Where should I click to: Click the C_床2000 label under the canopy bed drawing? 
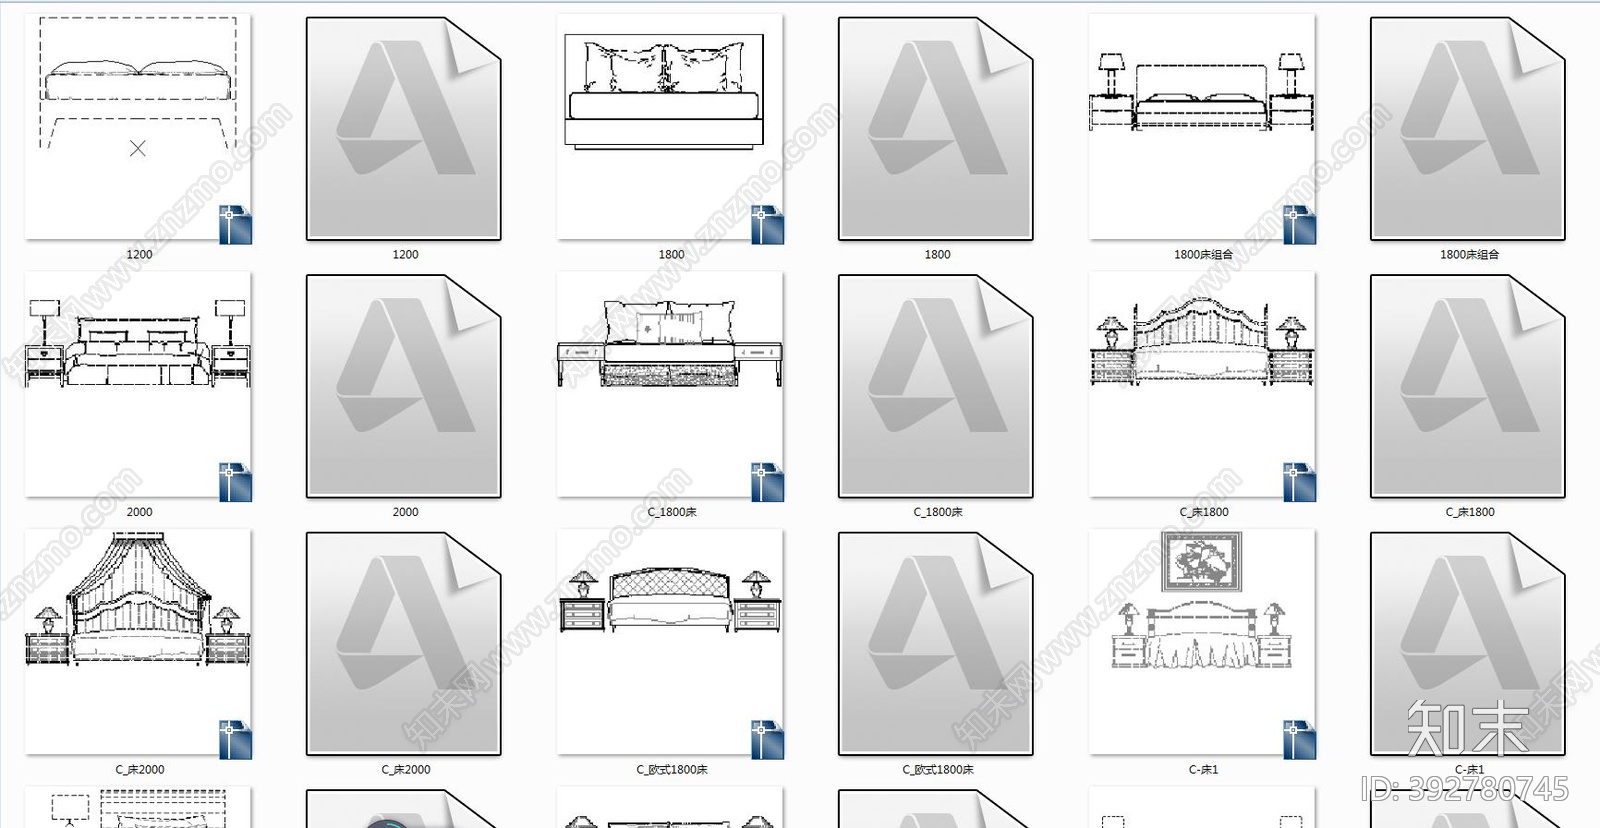[139, 769]
